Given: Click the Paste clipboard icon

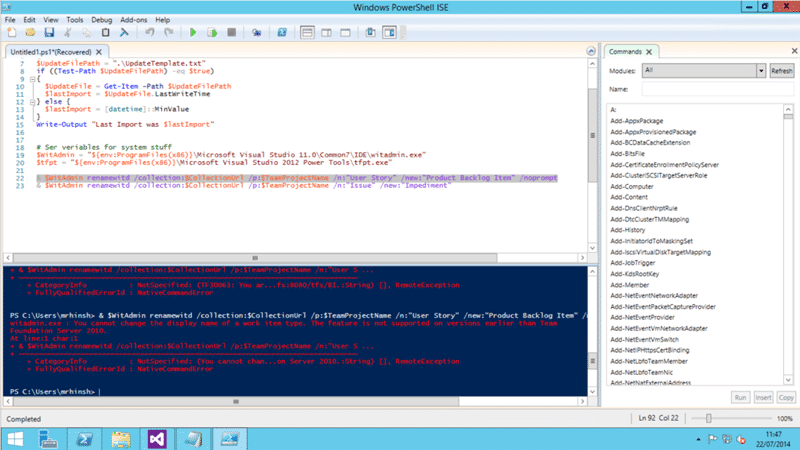Looking at the screenshot, I should (105, 33).
